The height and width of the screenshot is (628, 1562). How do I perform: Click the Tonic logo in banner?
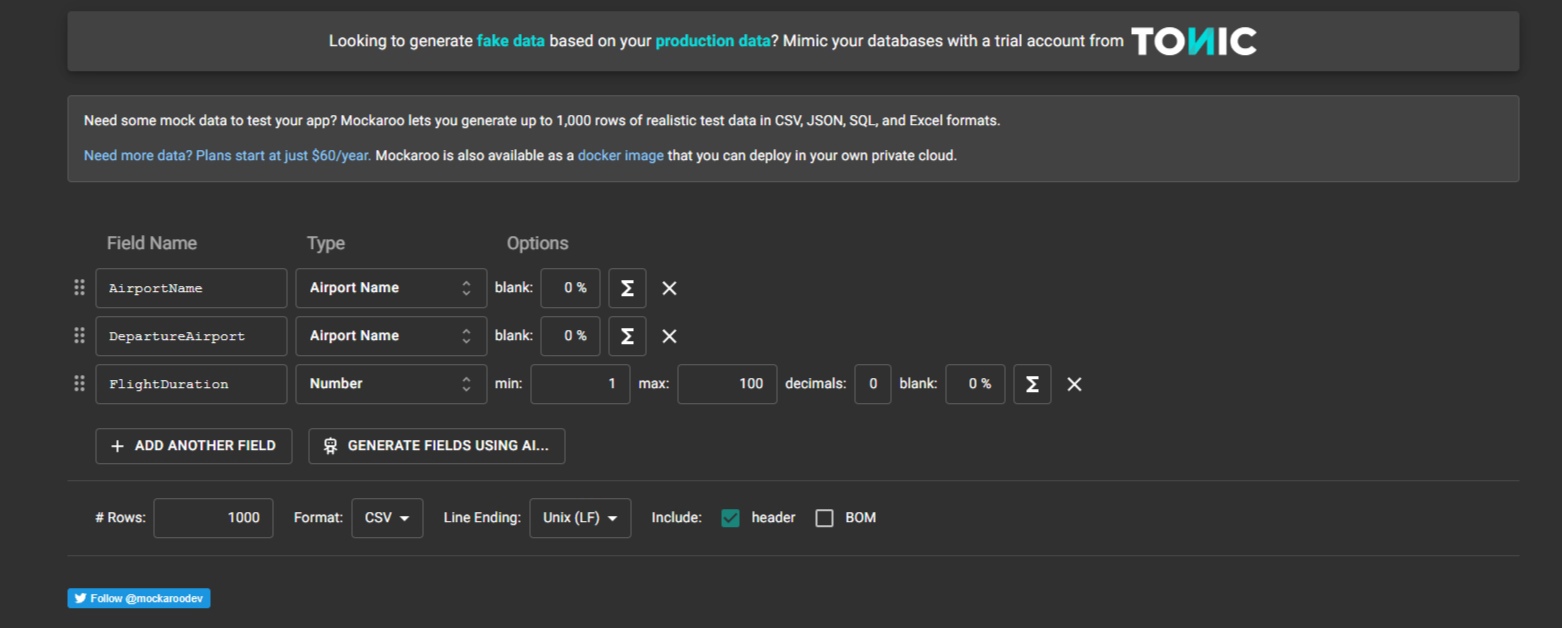[1194, 41]
